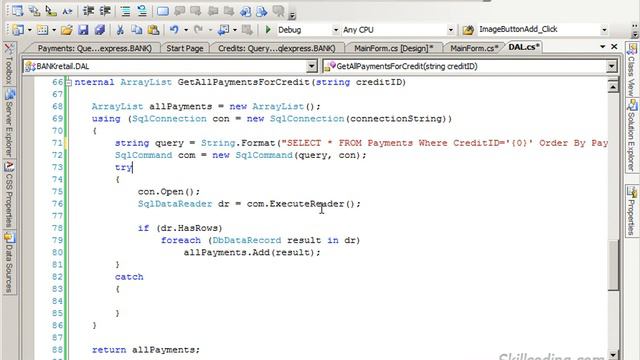
Task: Close the DAL.cs document with X
Action: 614,47
